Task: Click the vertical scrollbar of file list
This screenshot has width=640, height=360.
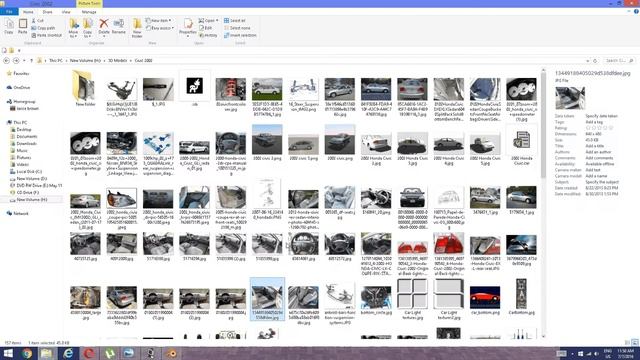Action: tap(543, 204)
